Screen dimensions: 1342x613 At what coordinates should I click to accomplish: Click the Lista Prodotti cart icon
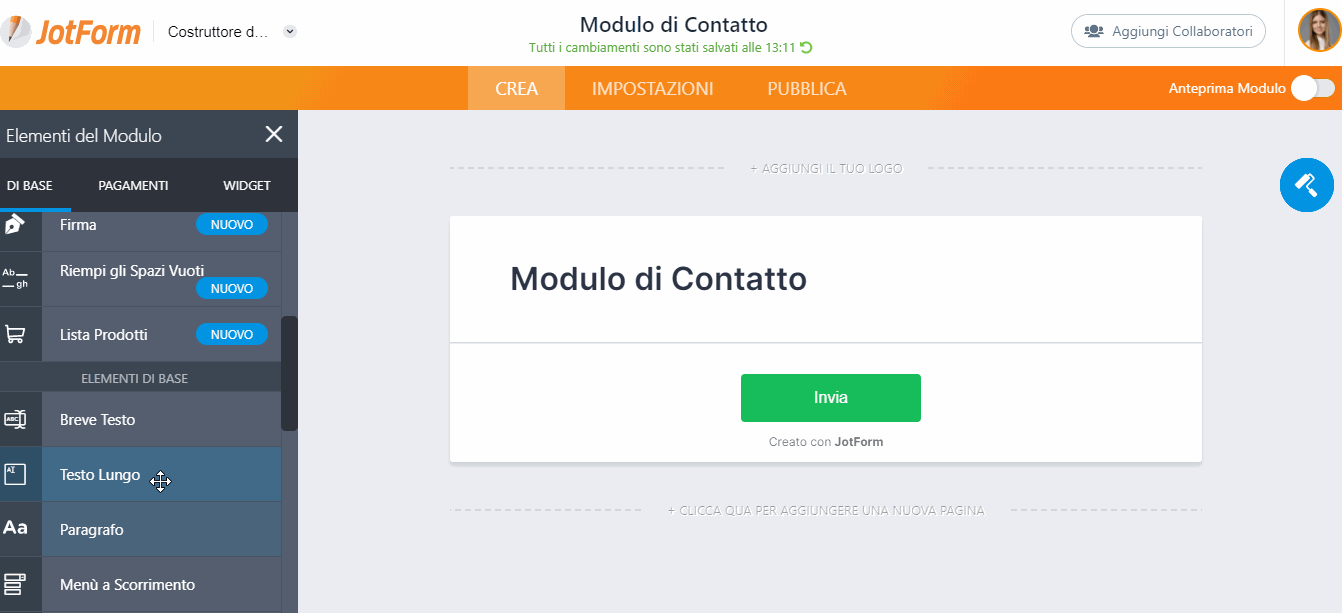tap(15, 335)
